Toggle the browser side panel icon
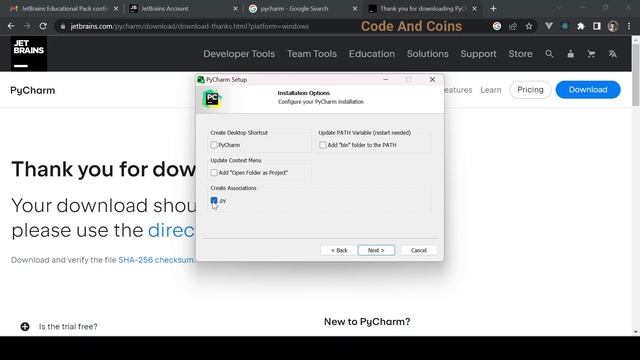 pyautogui.click(x=596, y=26)
